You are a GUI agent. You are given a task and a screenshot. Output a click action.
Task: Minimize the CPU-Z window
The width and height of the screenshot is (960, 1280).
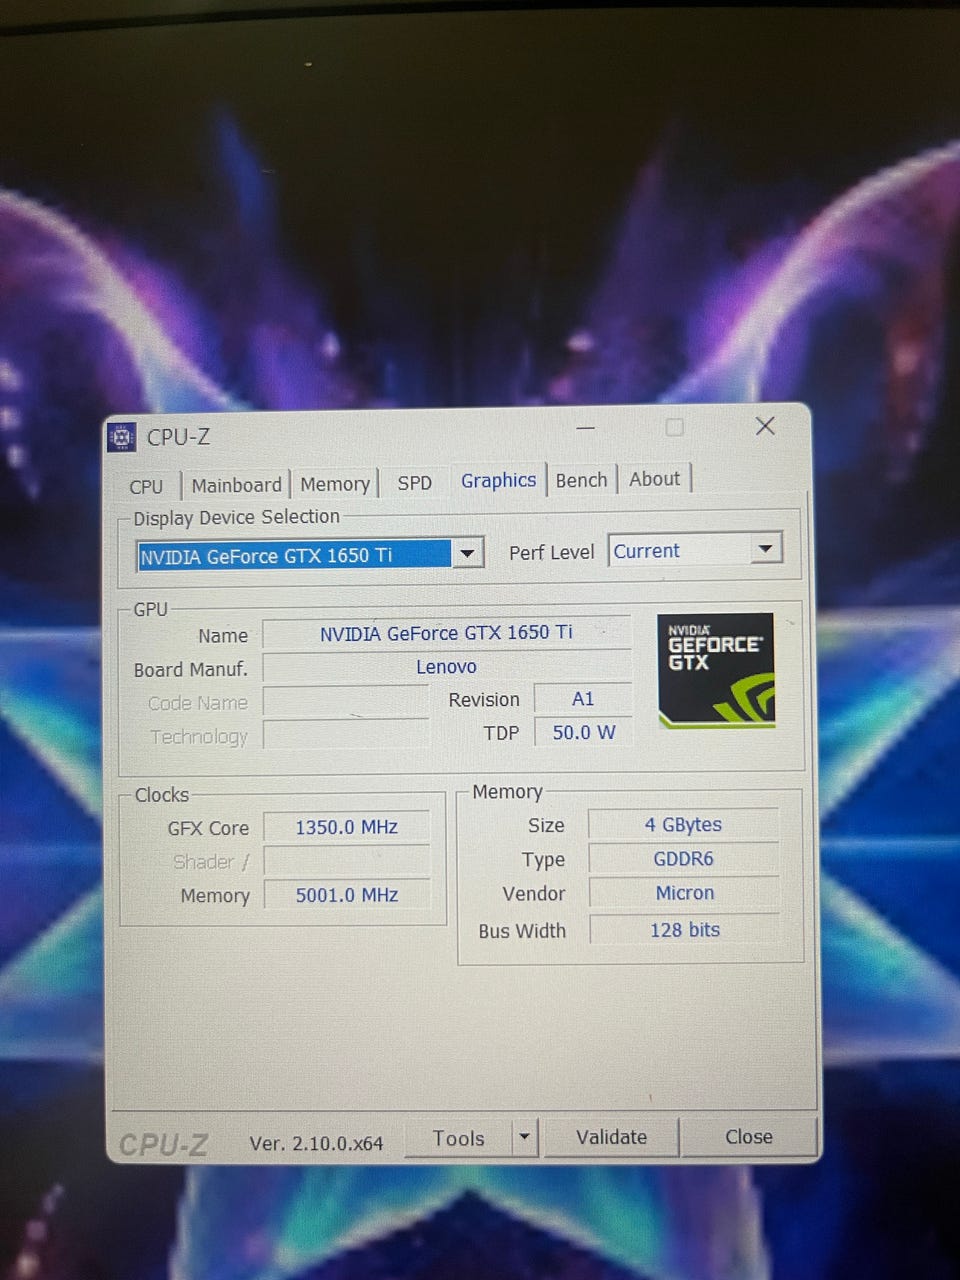586,429
